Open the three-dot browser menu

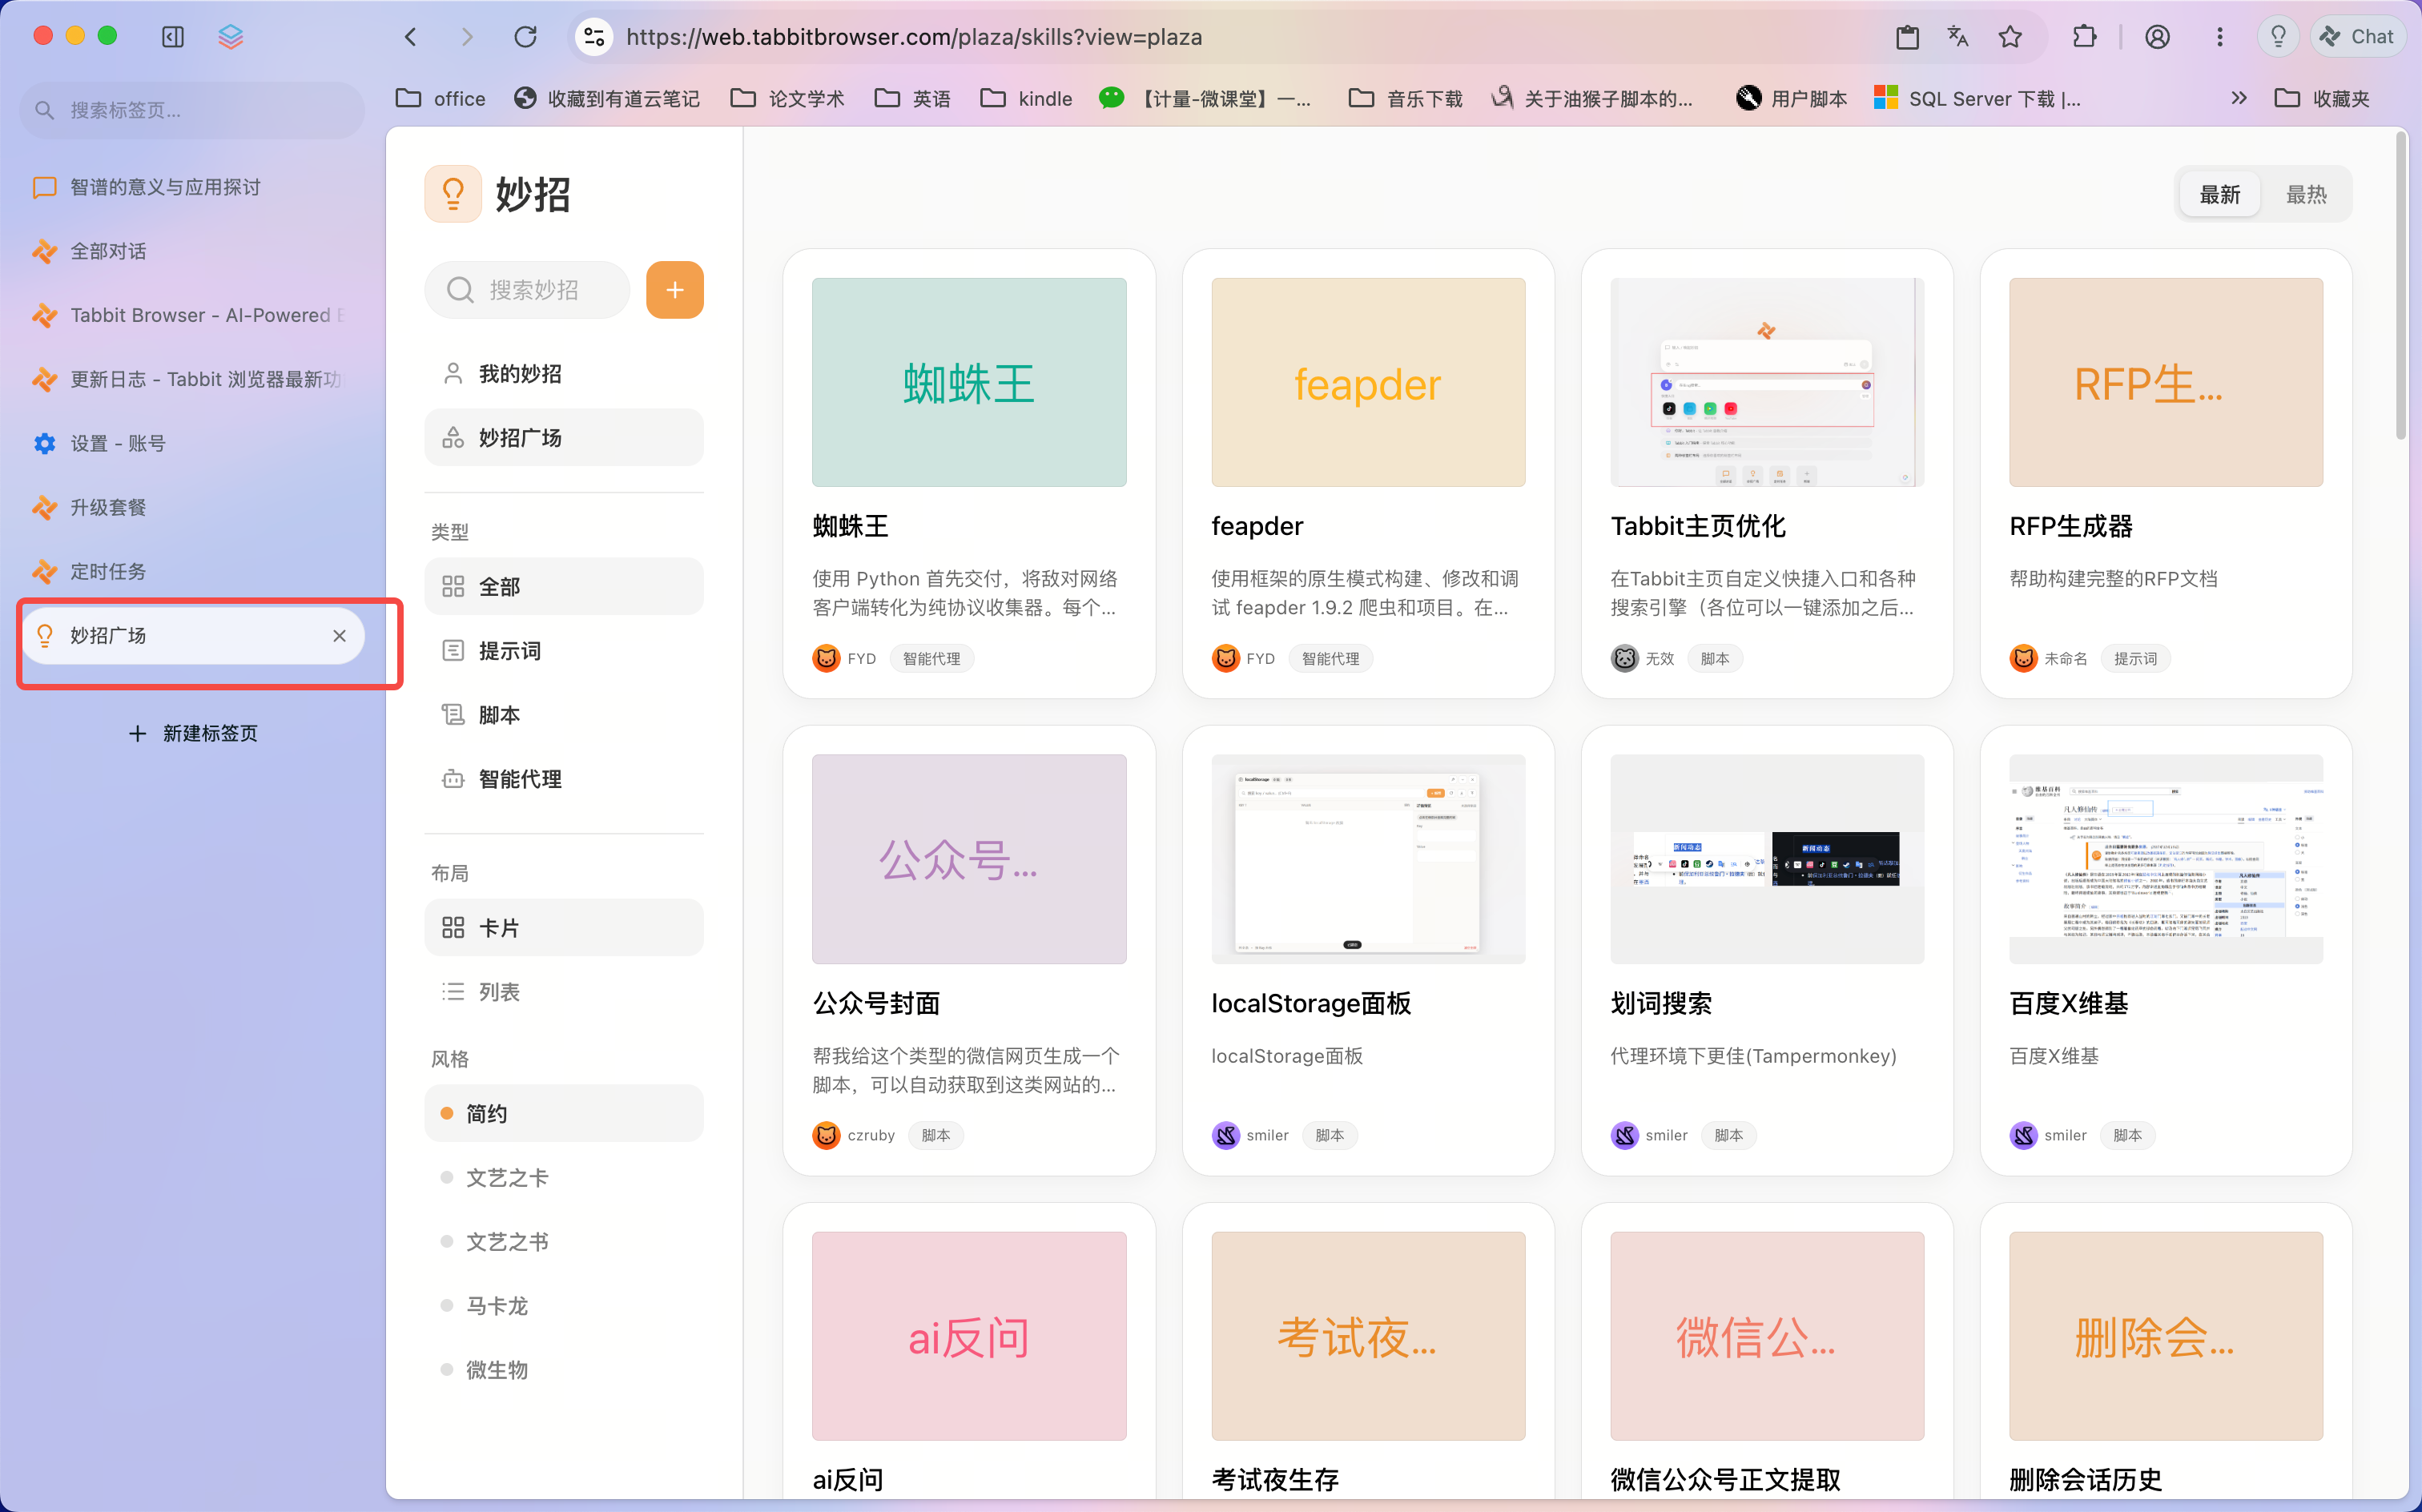(x=2219, y=37)
